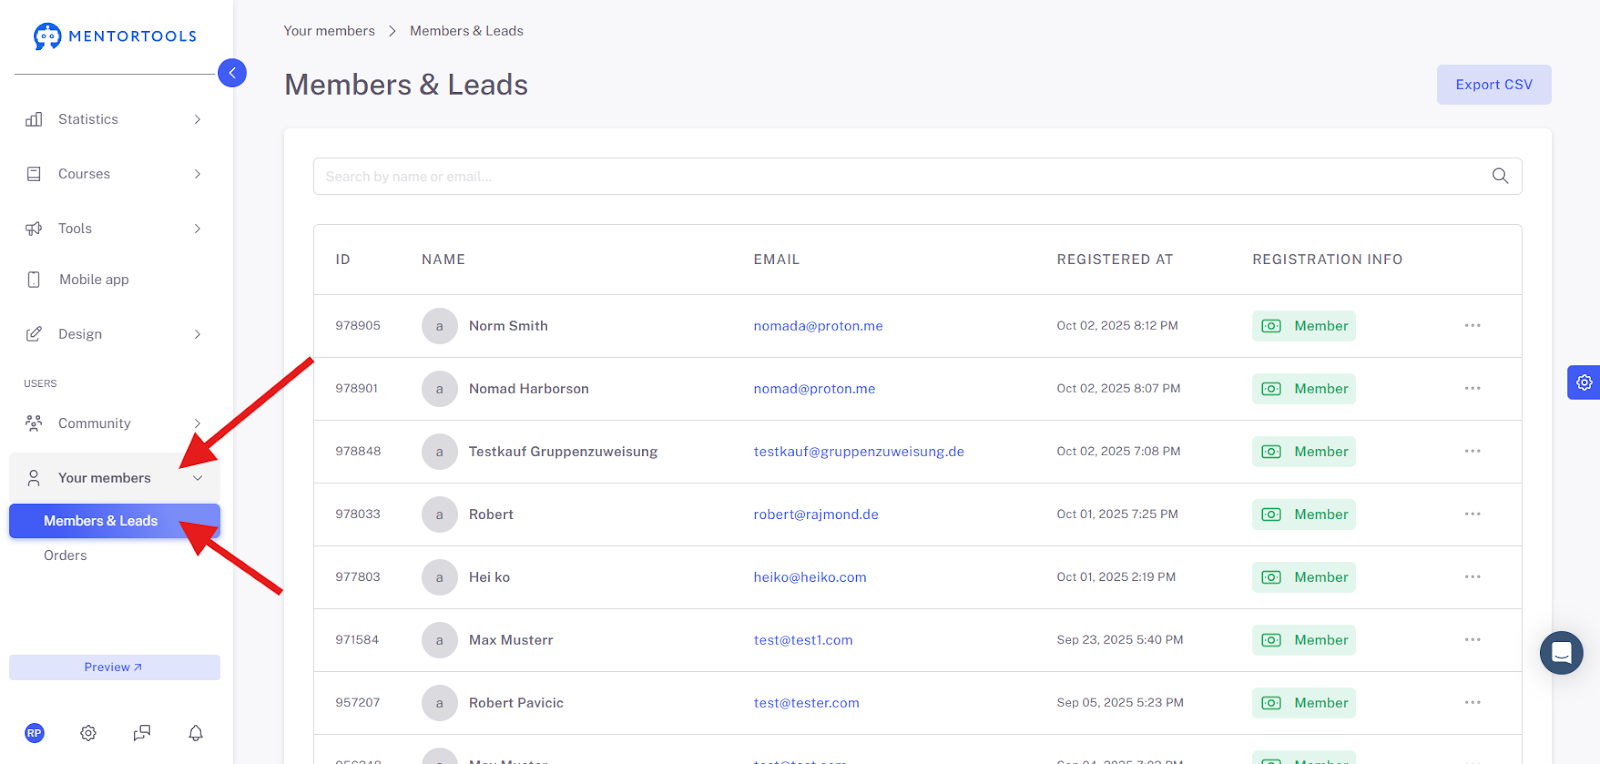Click the name Robert Pavicic
Image resolution: width=1600 pixels, height=764 pixels.
pos(516,703)
